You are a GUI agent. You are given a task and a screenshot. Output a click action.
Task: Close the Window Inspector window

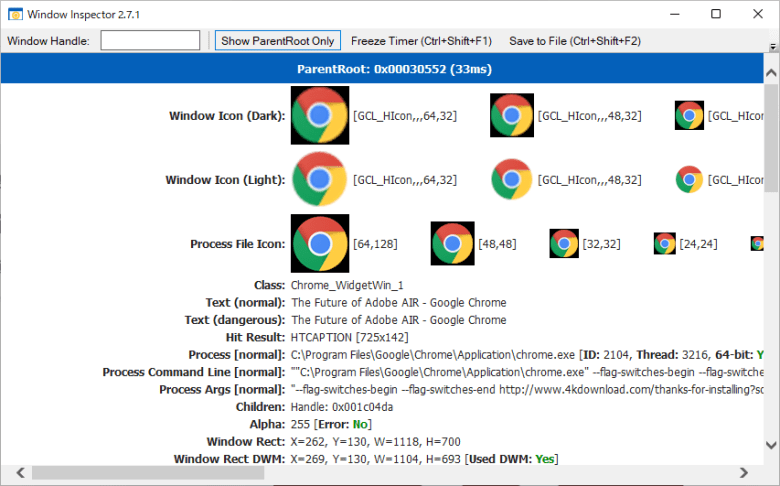[x=758, y=14]
